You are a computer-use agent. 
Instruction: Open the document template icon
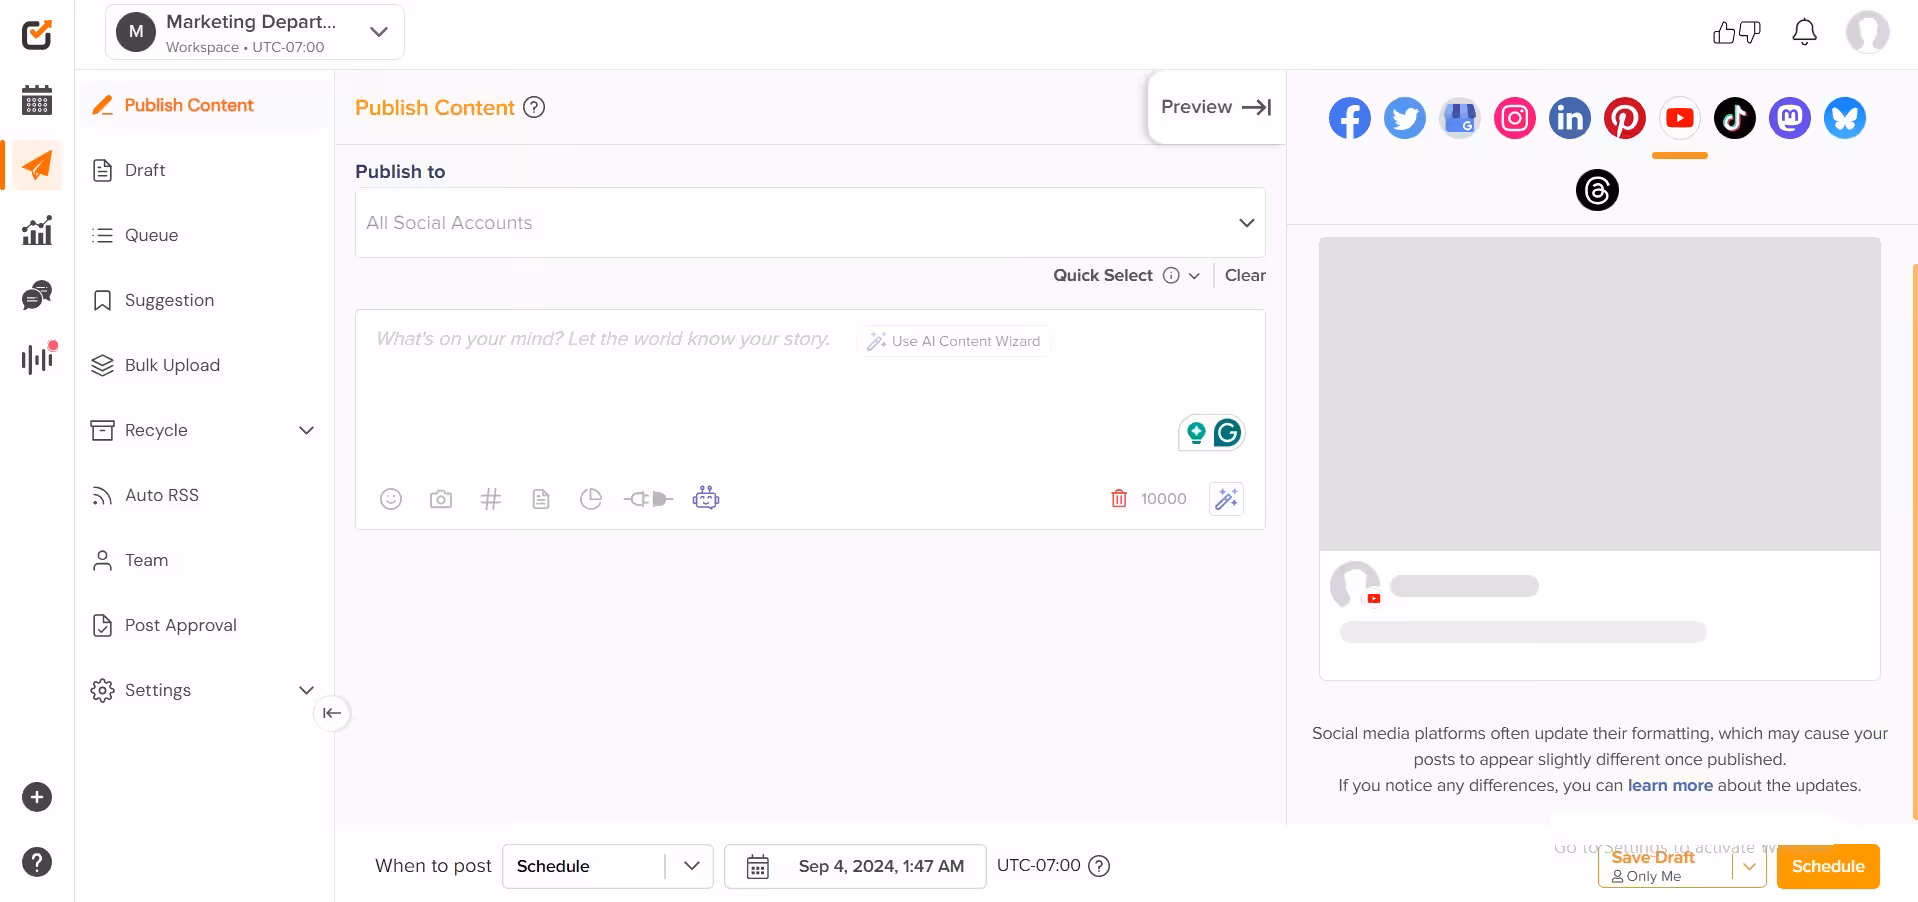pos(541,499)
